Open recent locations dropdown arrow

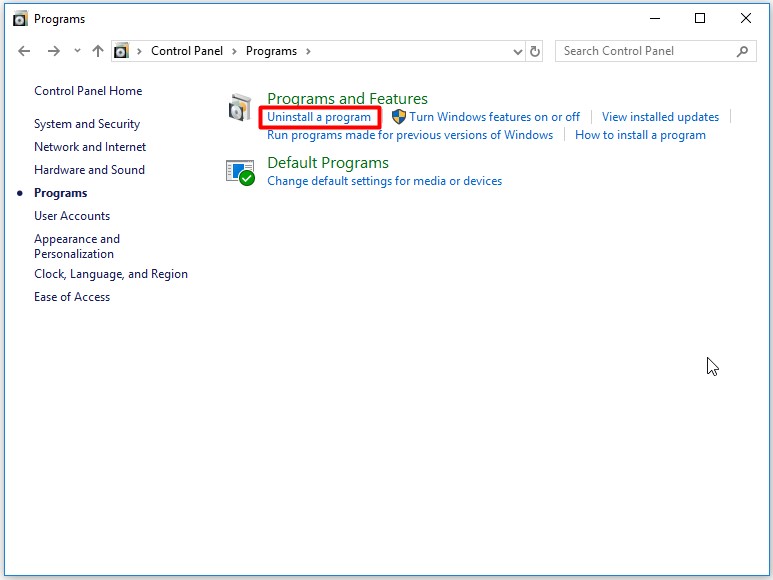click(77, 50)
